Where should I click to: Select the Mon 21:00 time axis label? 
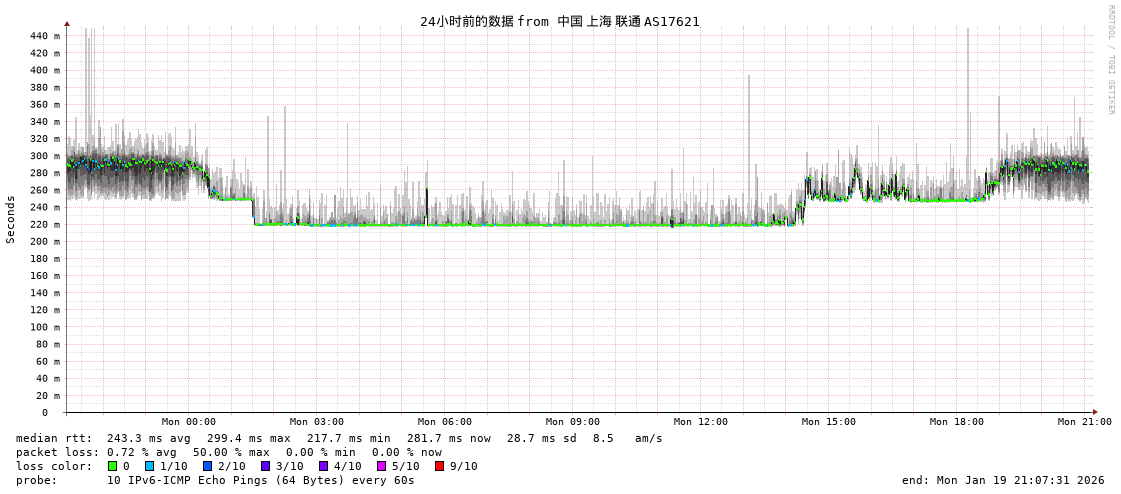[1084, 422]
